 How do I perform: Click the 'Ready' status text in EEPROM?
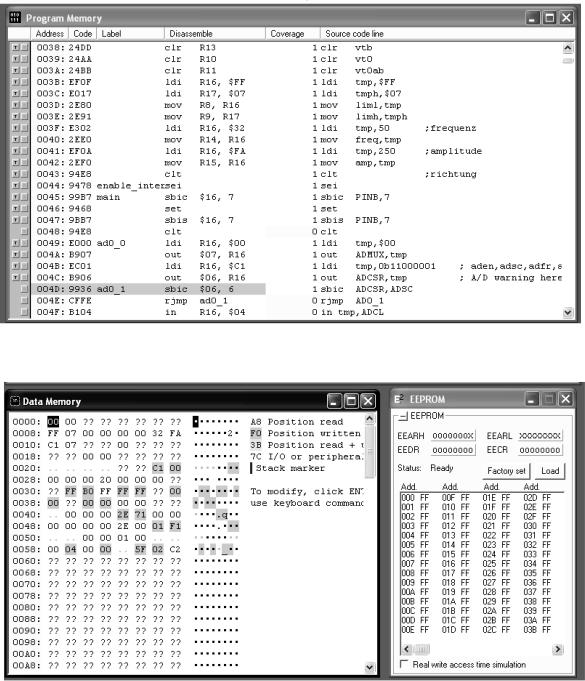tap(442, 468)
